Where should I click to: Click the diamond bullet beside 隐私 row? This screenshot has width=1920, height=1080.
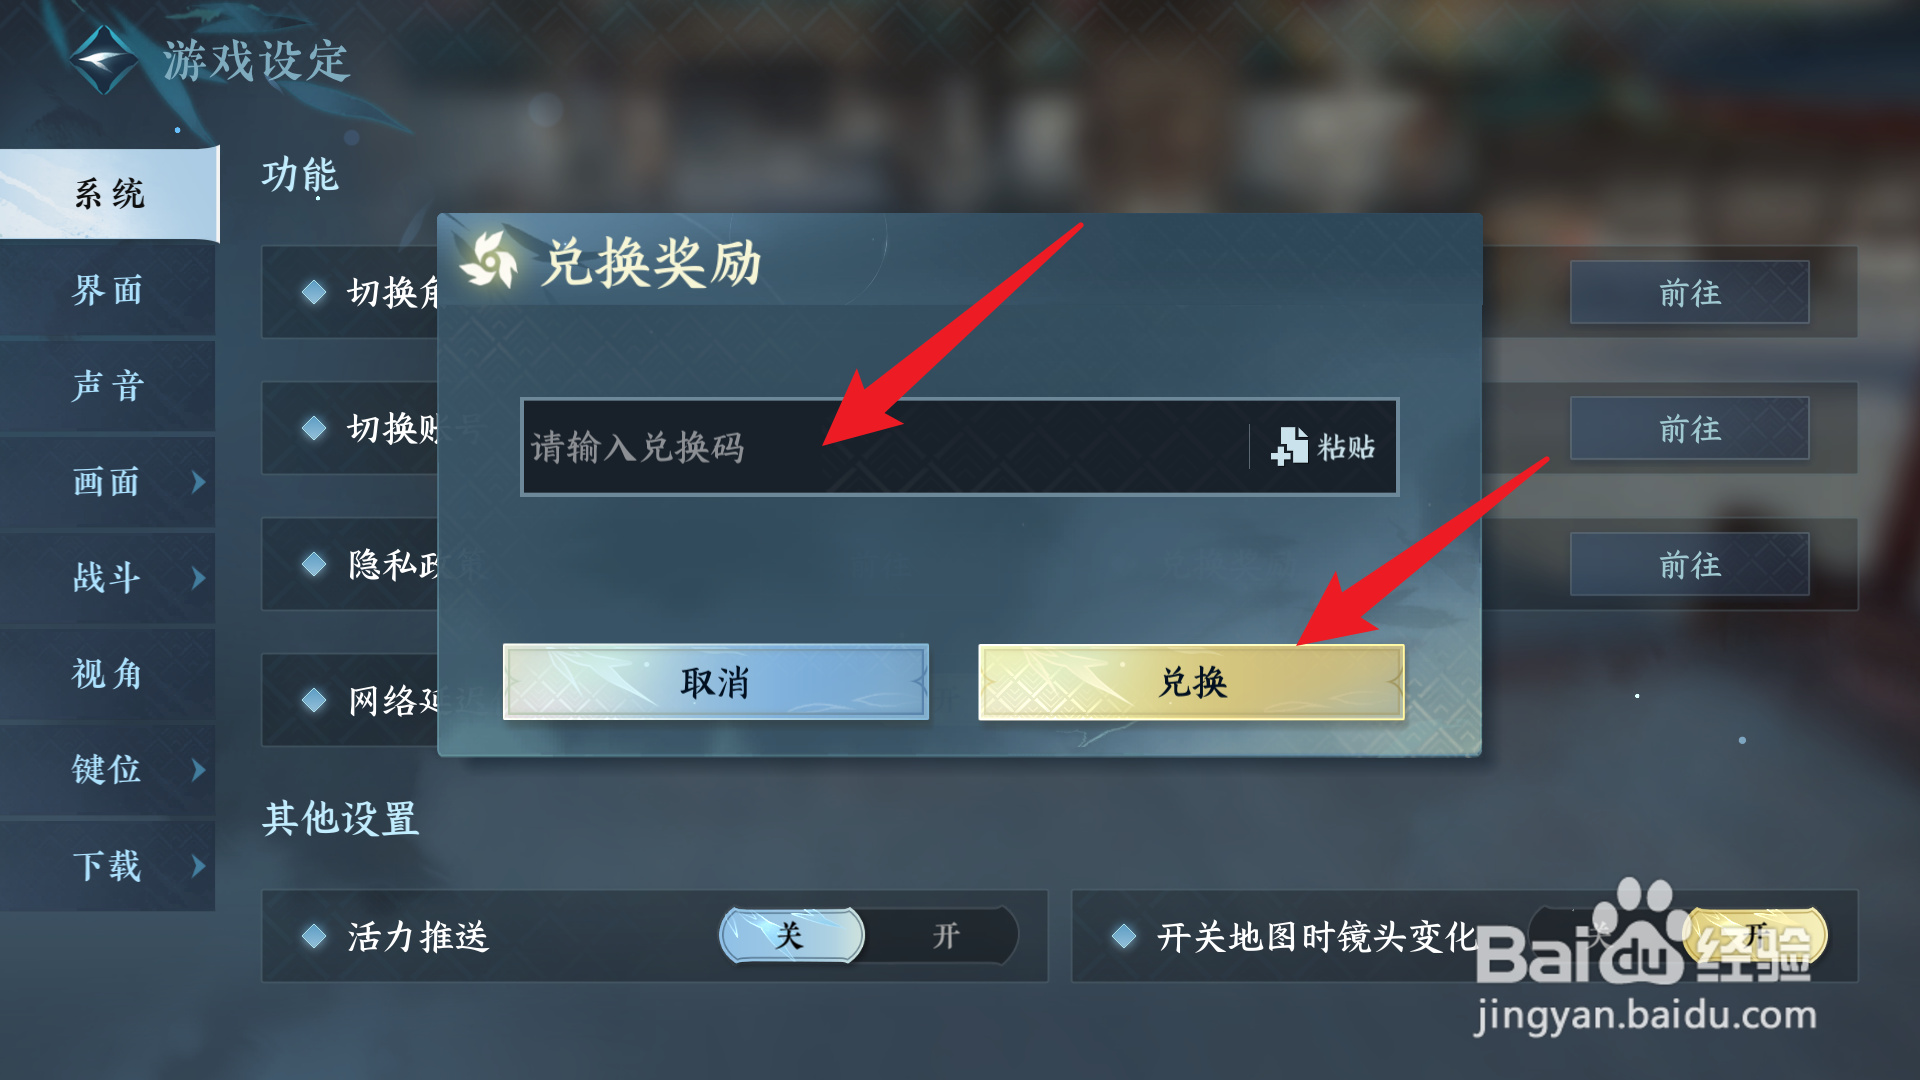coord(314,564)
